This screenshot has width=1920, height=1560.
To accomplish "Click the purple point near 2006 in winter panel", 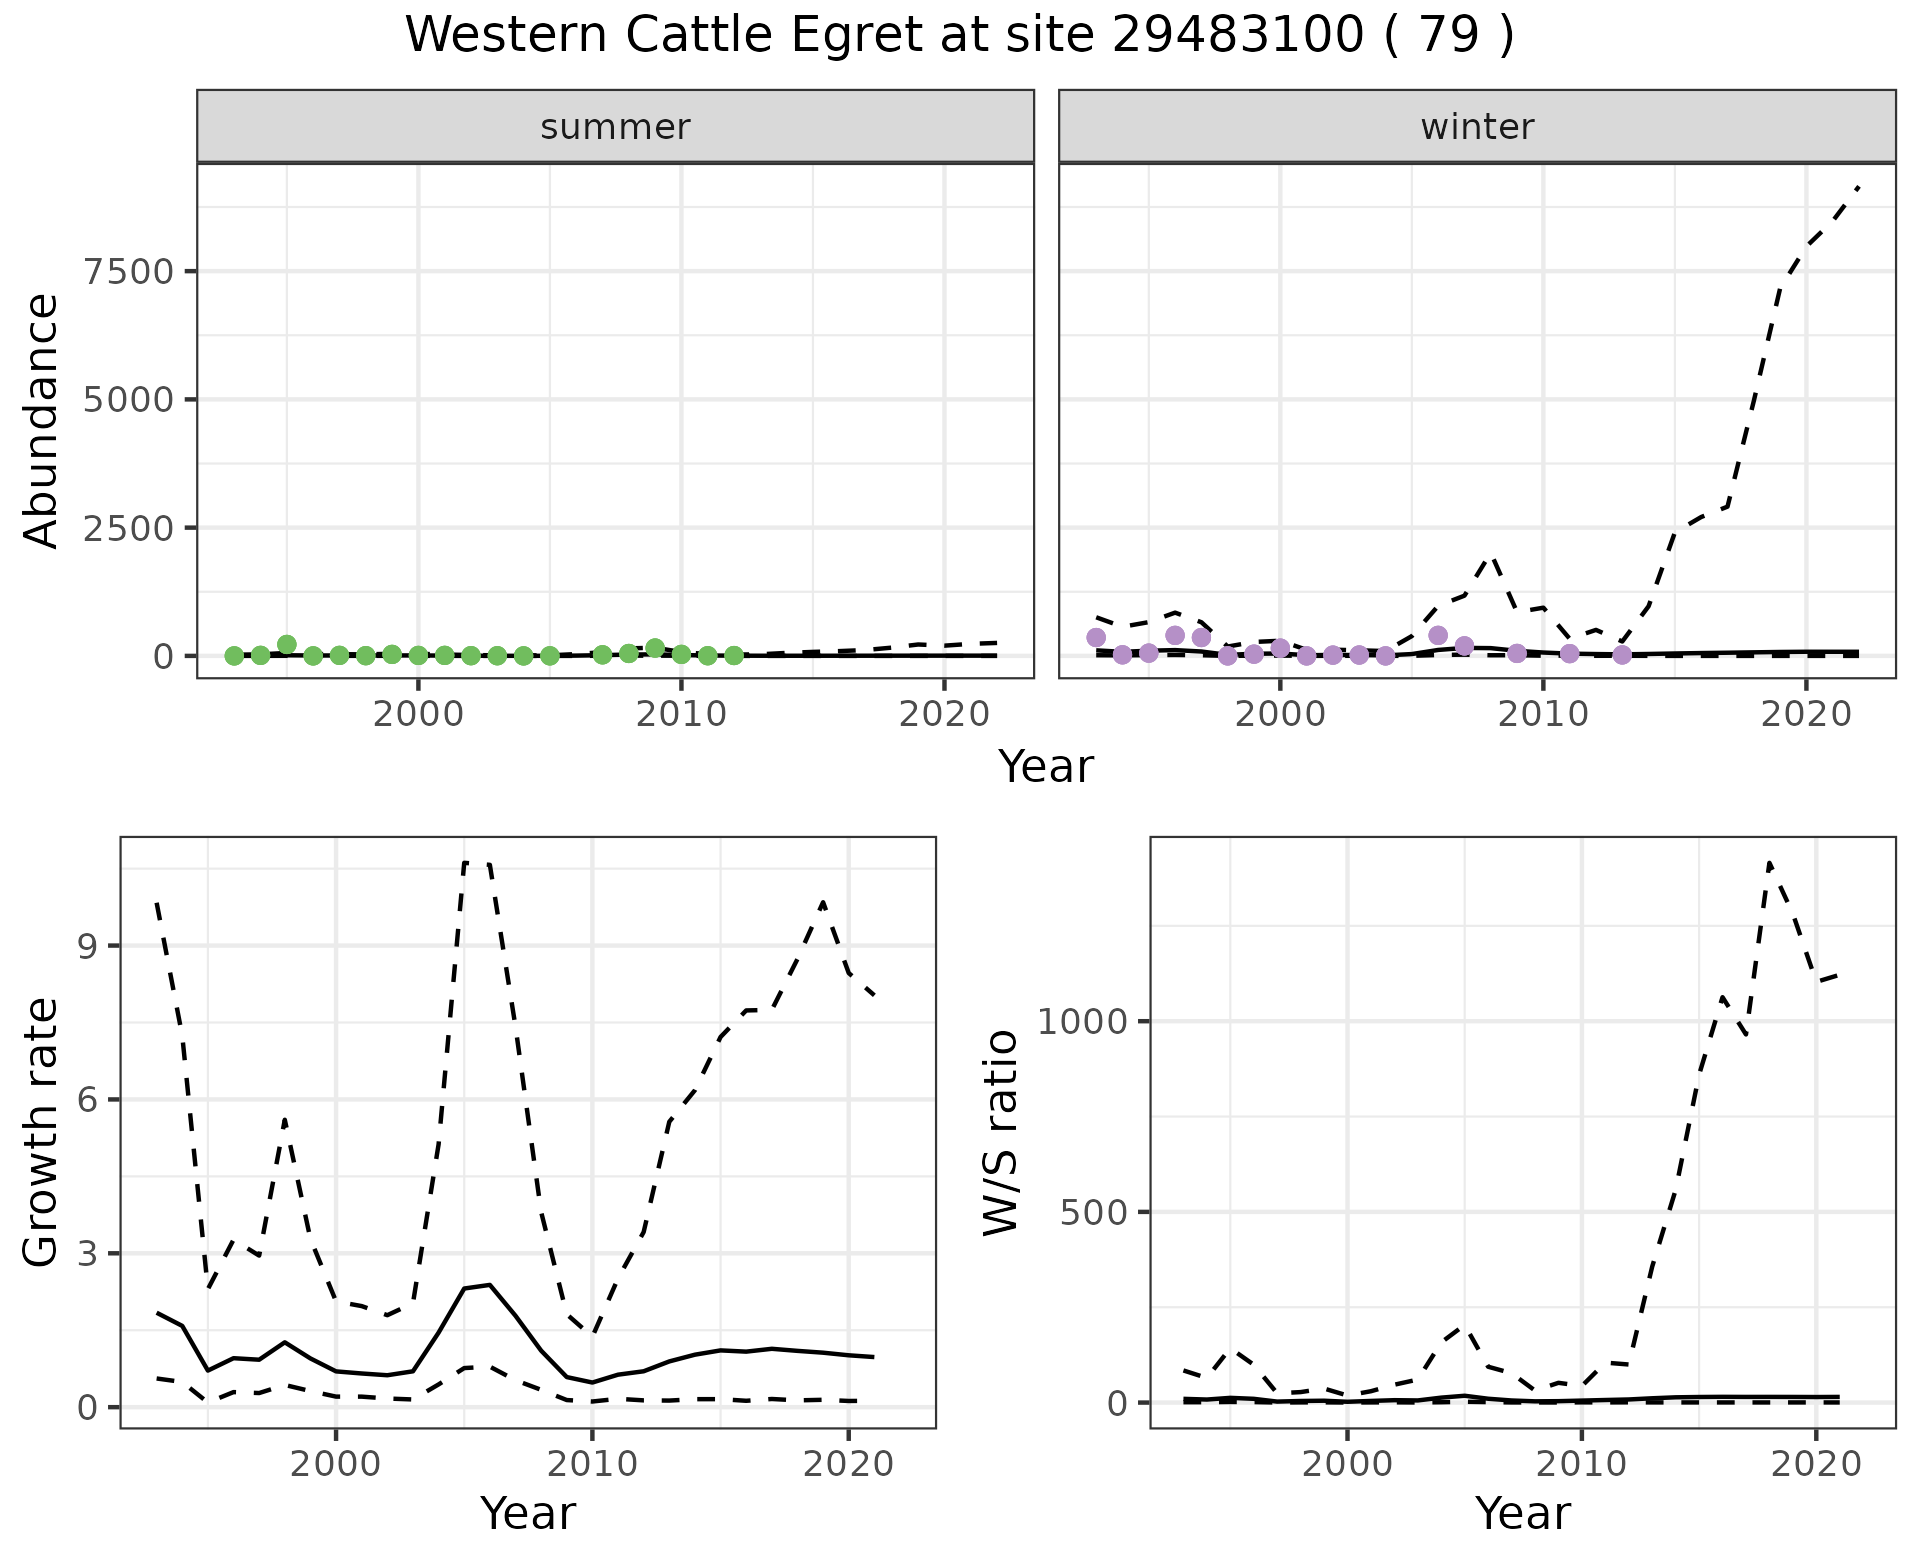I will pos(1438,635).
